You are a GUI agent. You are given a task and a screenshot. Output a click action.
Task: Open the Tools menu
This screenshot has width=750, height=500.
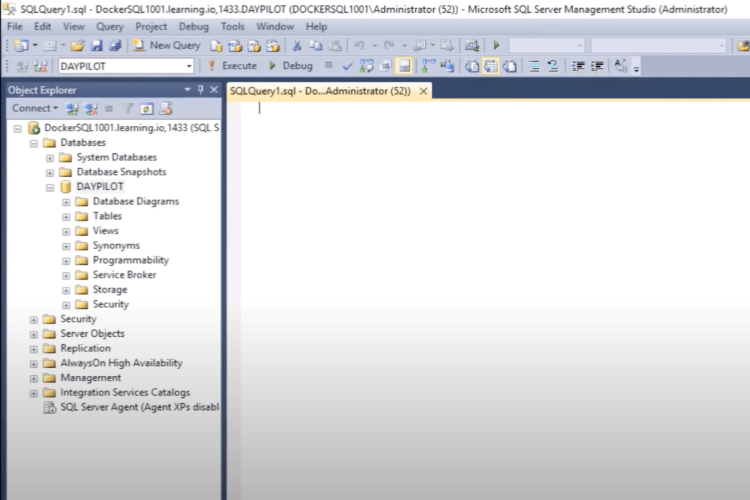[233, 26]
